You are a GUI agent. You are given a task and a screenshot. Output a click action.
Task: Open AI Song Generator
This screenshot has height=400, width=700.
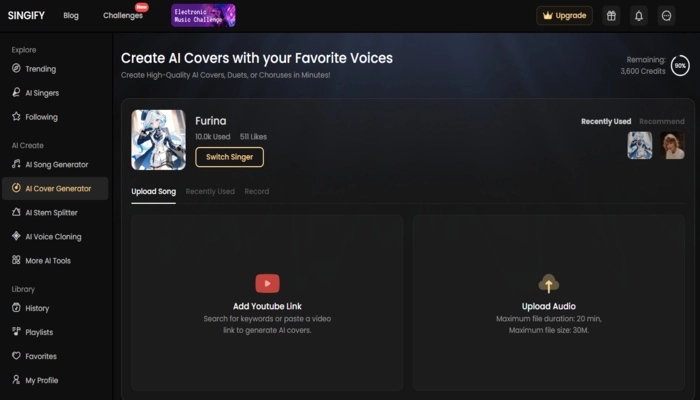click(x=55, y=164)
